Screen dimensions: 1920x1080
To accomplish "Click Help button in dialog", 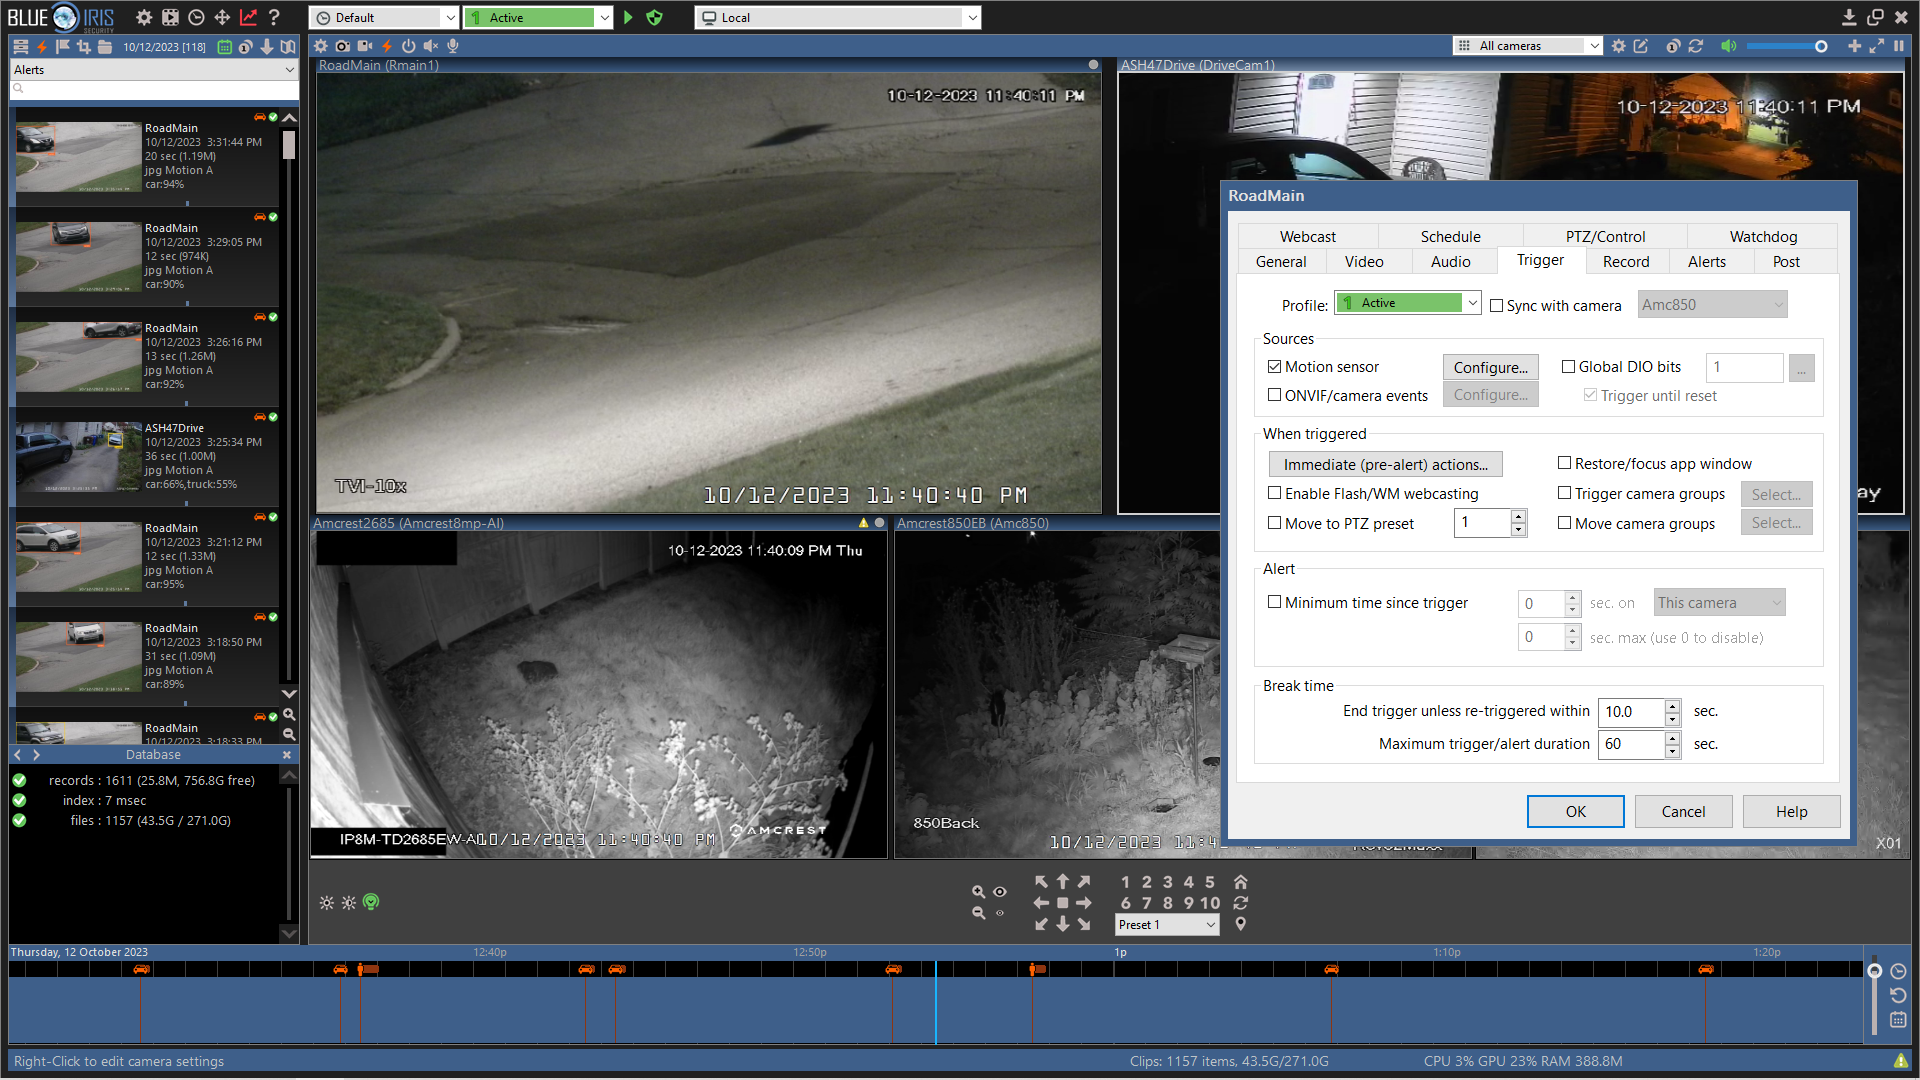I will tap(1791, 811).
